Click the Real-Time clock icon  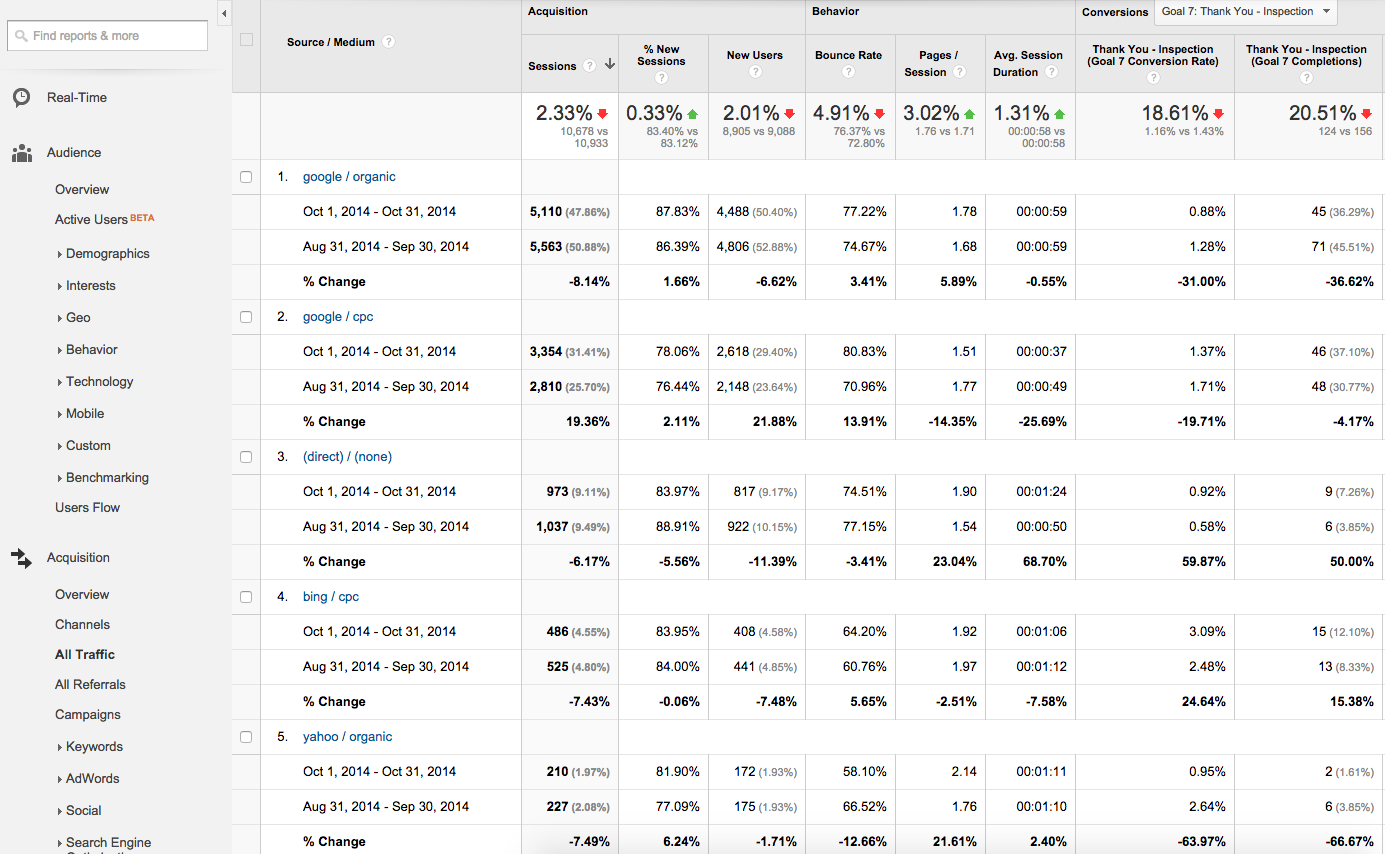tap(21, 97)
